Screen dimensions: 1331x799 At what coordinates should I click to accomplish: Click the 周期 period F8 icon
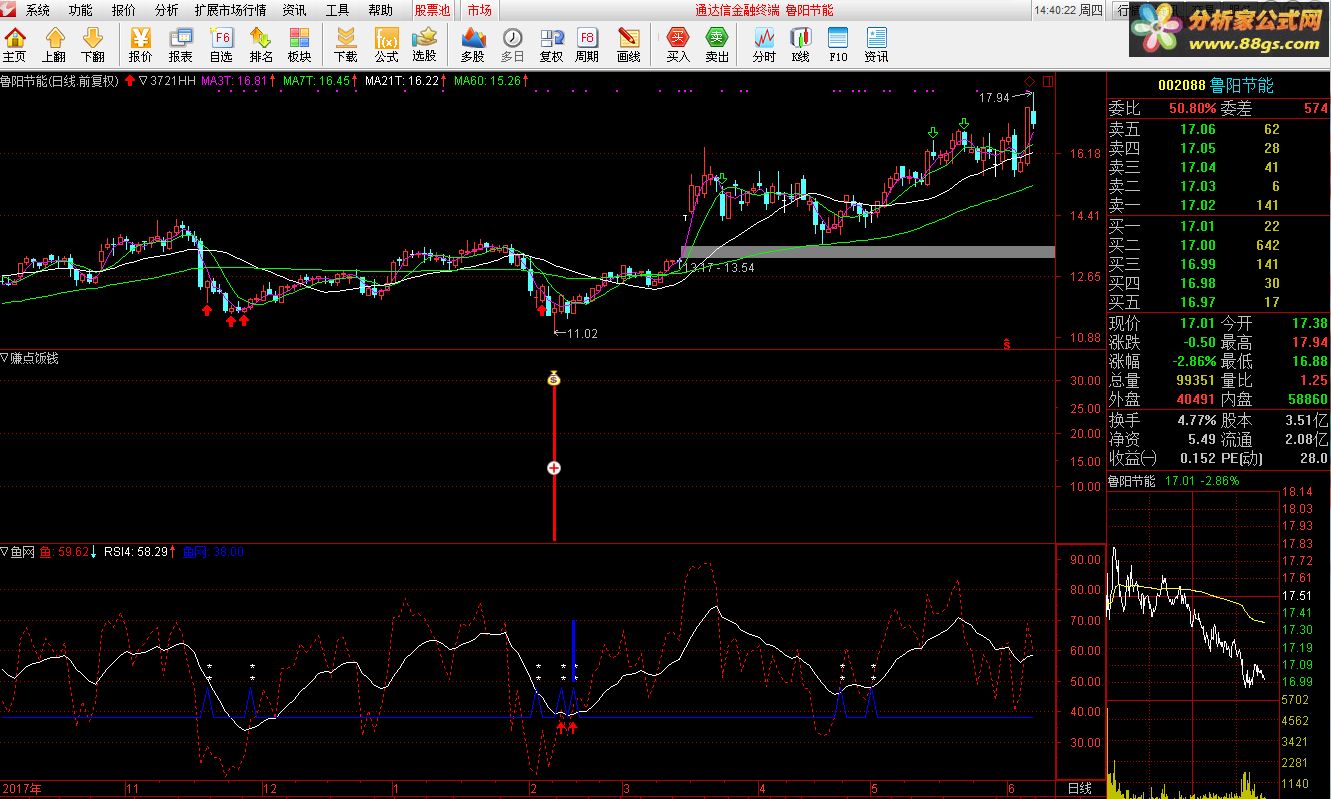587,45
